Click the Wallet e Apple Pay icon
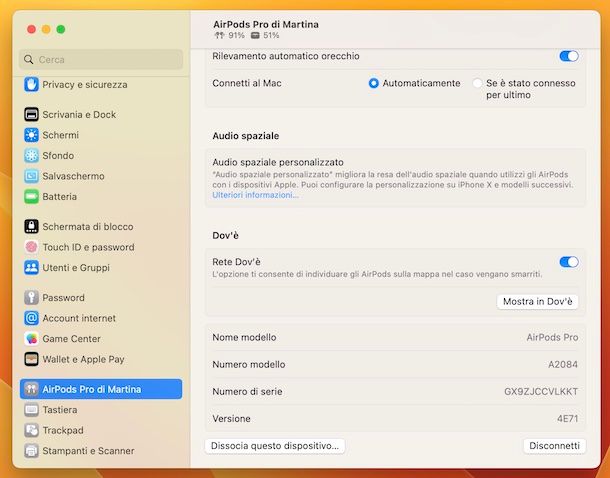The height and width of the screenshot is (478, 610). (31, 359)
